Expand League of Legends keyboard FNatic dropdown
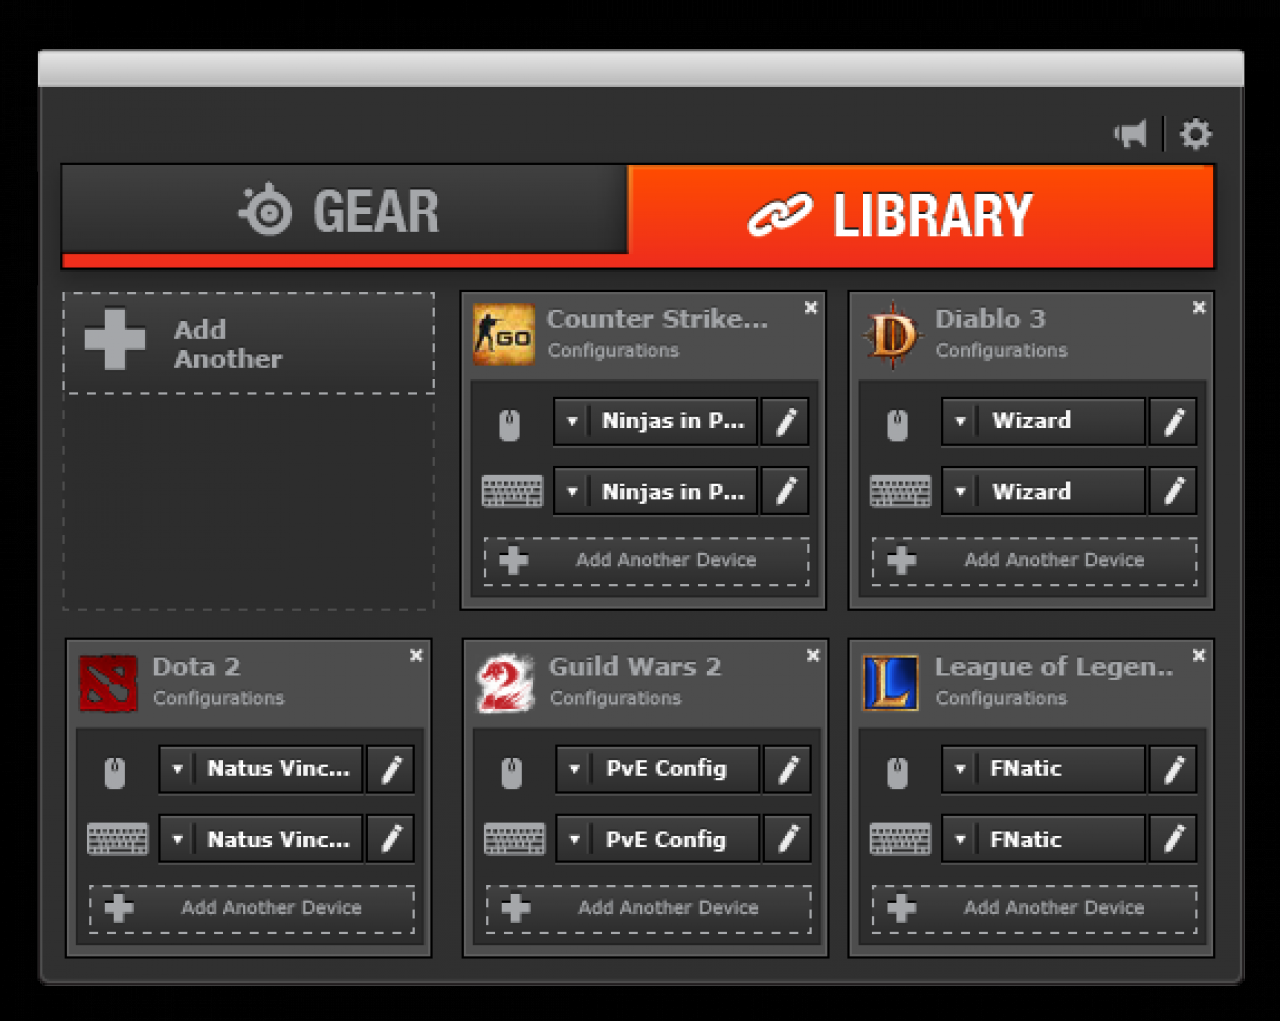 960,839
